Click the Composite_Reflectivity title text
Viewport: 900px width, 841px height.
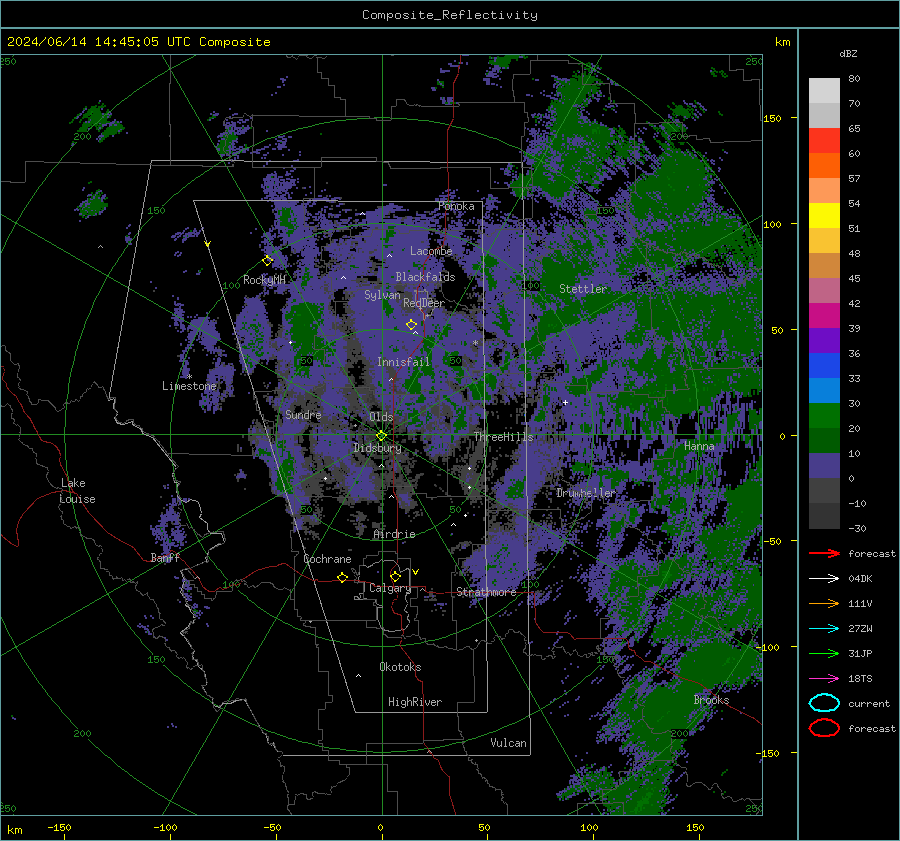450,15
